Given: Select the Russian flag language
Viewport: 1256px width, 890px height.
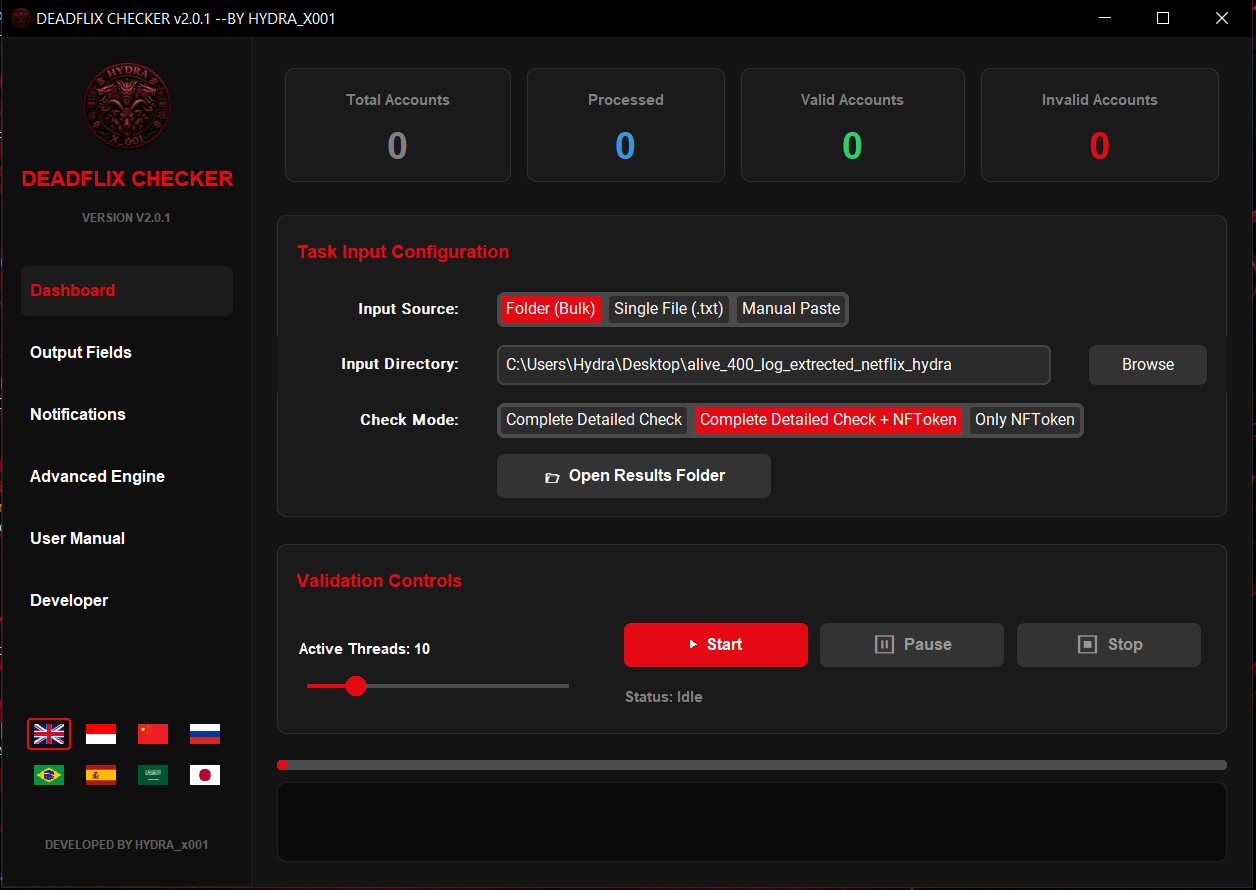Looking at the screenshot, I should point(205,734).
